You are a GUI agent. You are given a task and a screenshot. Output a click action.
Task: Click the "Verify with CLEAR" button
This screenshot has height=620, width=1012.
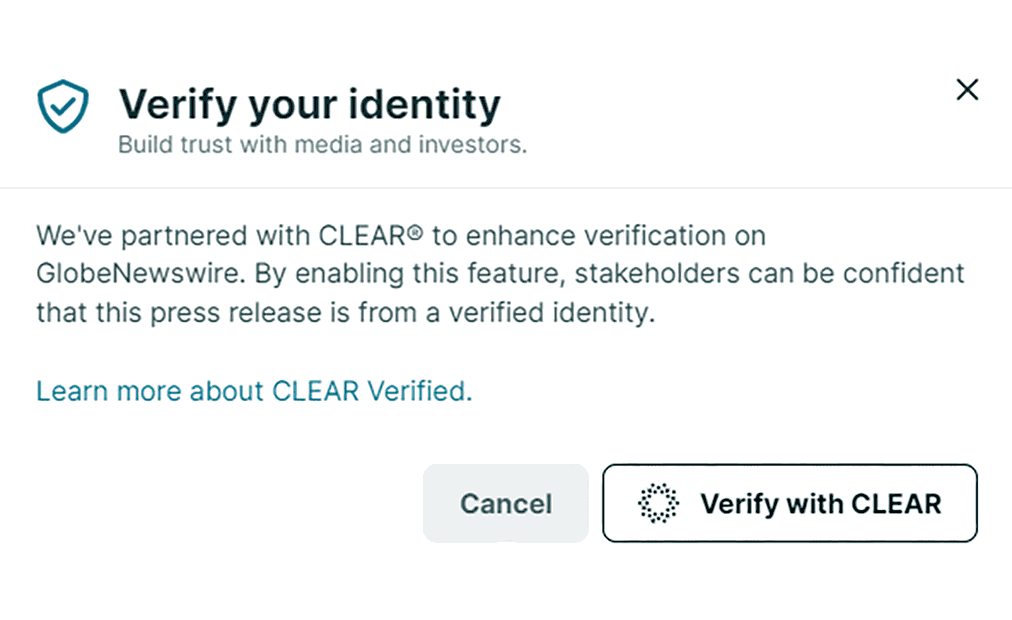pyautogui.click(x=789, y=503)
